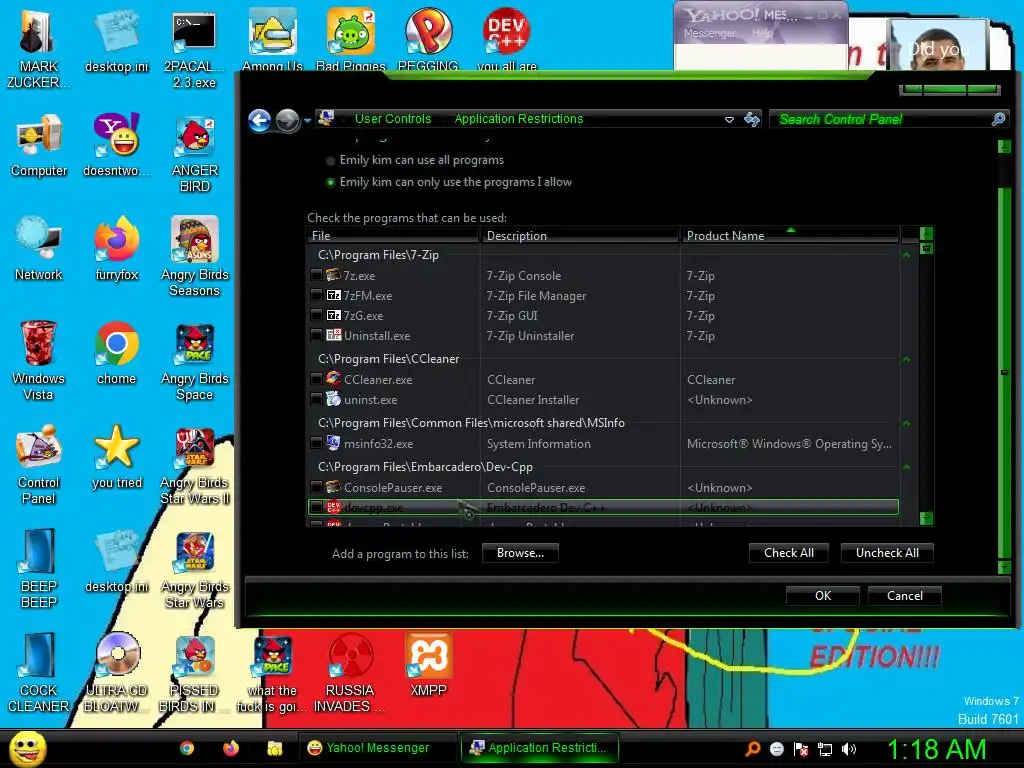Select the PEGGING desktop icon
The width and height of the screenshot is (1024, 768).
coord(428,39)
